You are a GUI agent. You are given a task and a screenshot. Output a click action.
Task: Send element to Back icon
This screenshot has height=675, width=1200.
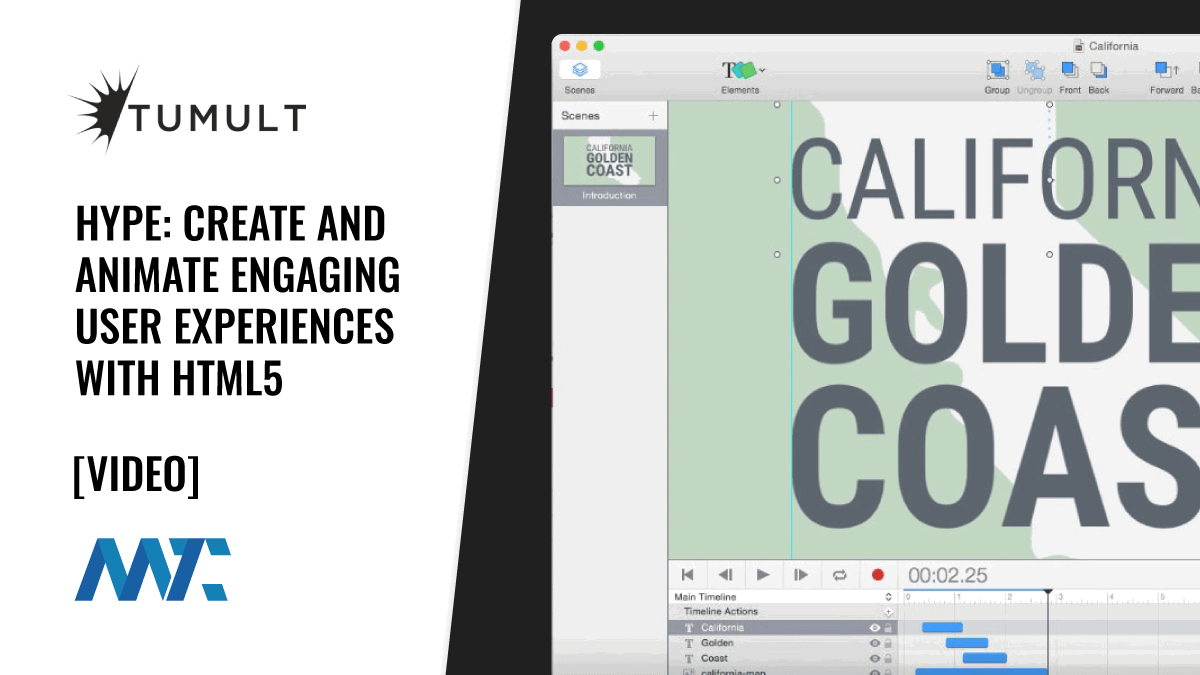click(x=1098, y=69)
